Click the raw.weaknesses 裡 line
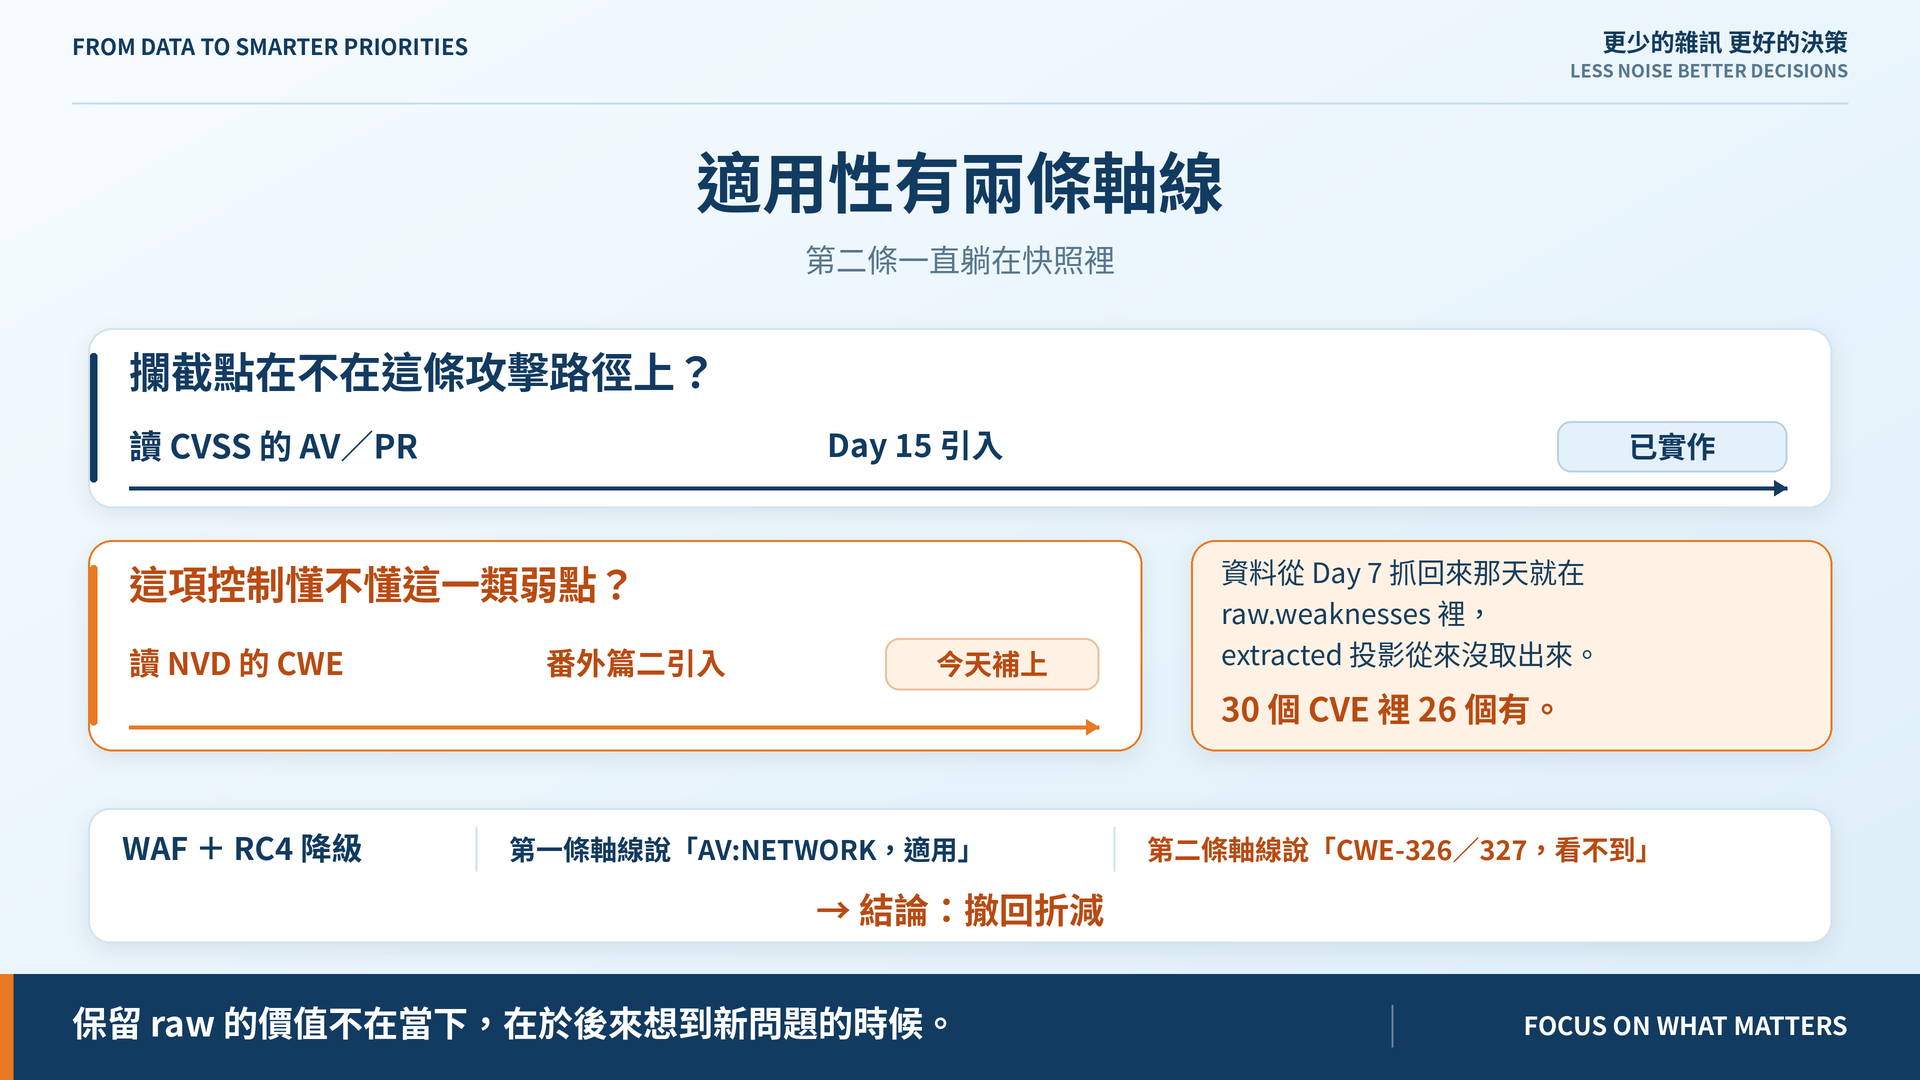 pyautogui.click(x=1354, y=614)
